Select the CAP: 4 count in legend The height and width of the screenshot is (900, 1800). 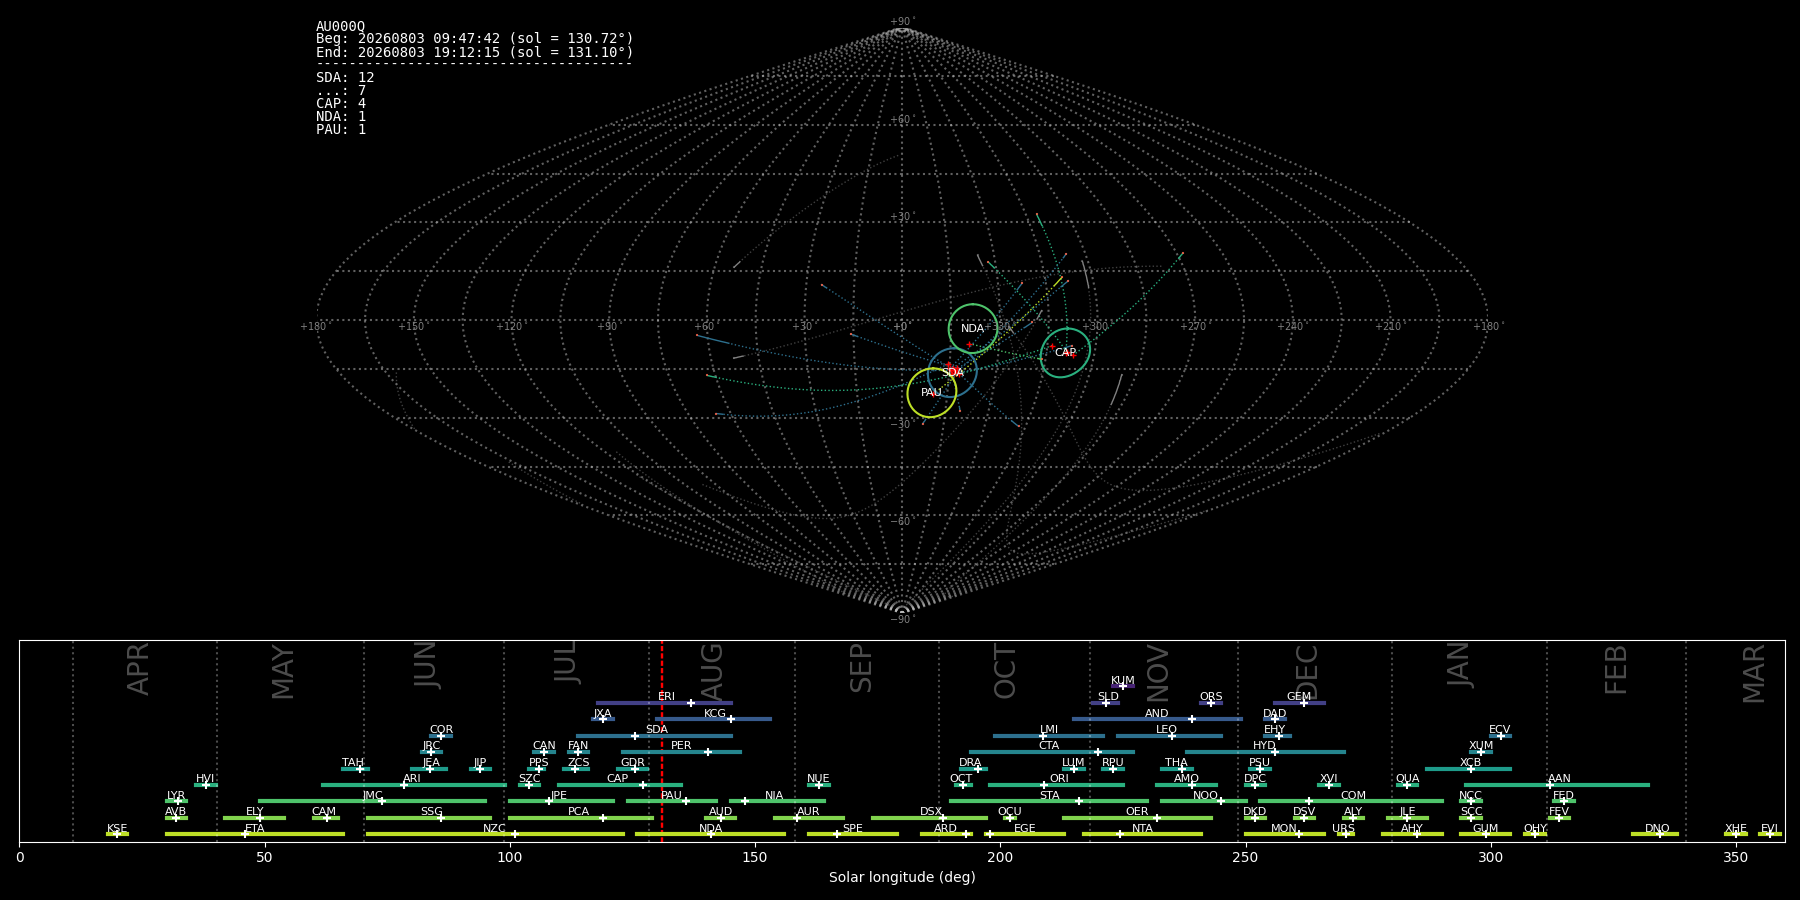click(x=341, y=103)
